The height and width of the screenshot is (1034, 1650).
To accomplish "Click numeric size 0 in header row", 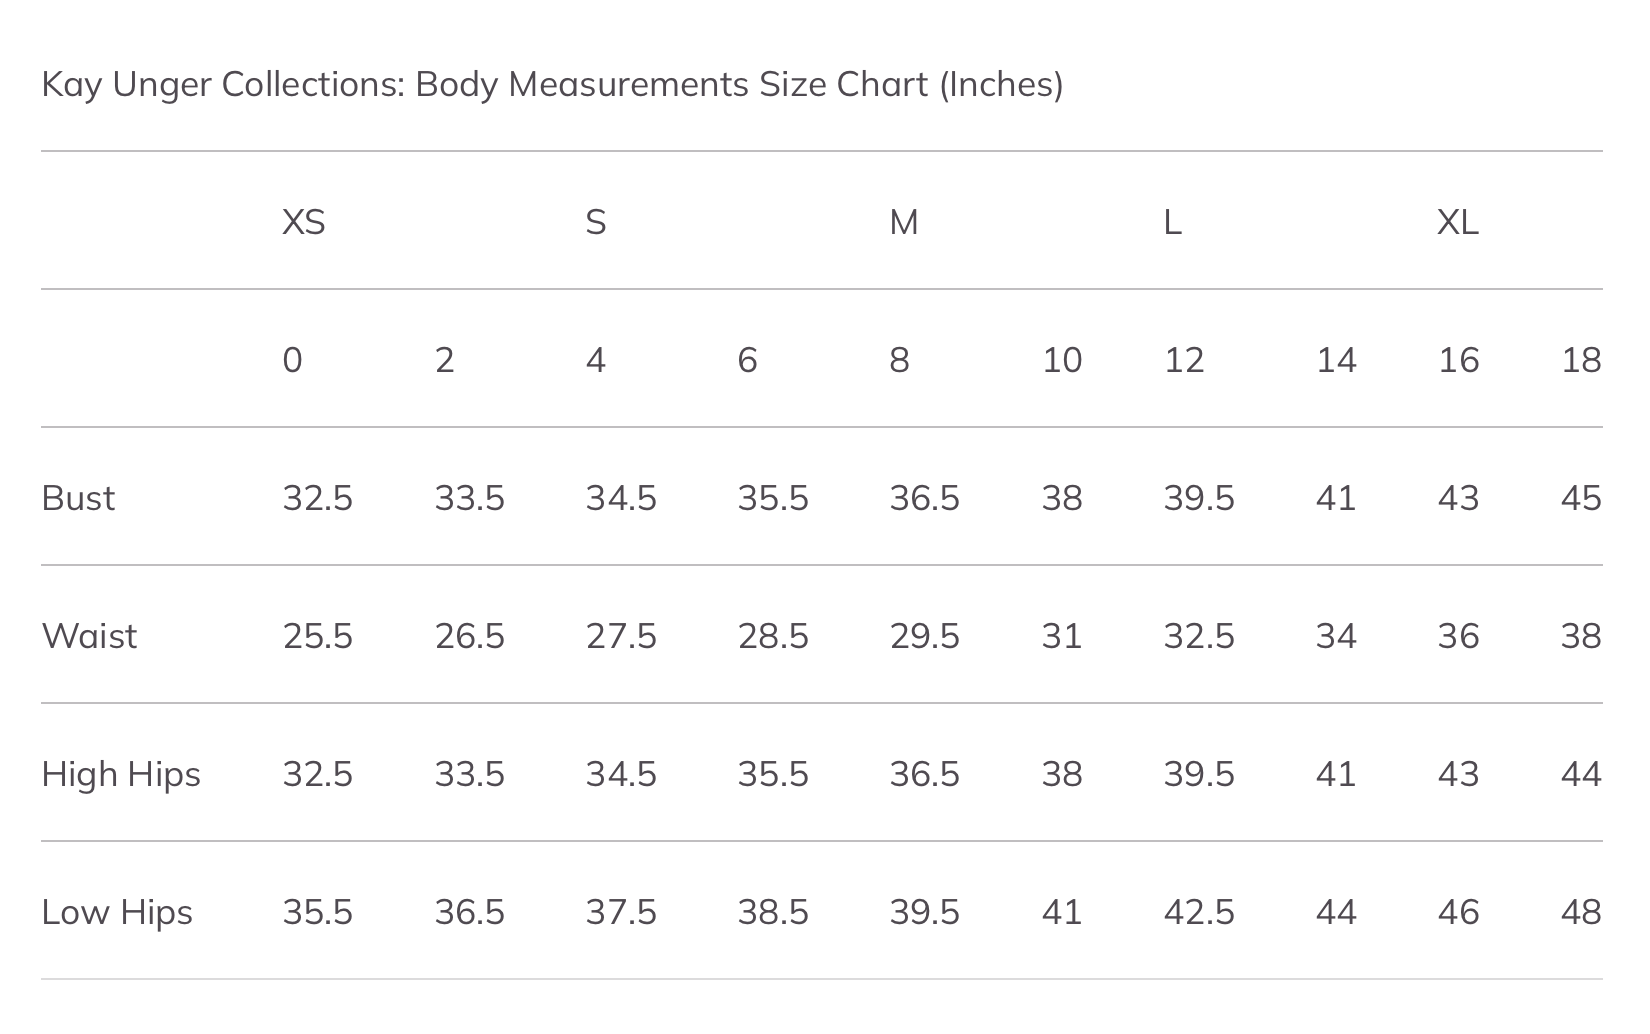I will click(x=292, y=360).
